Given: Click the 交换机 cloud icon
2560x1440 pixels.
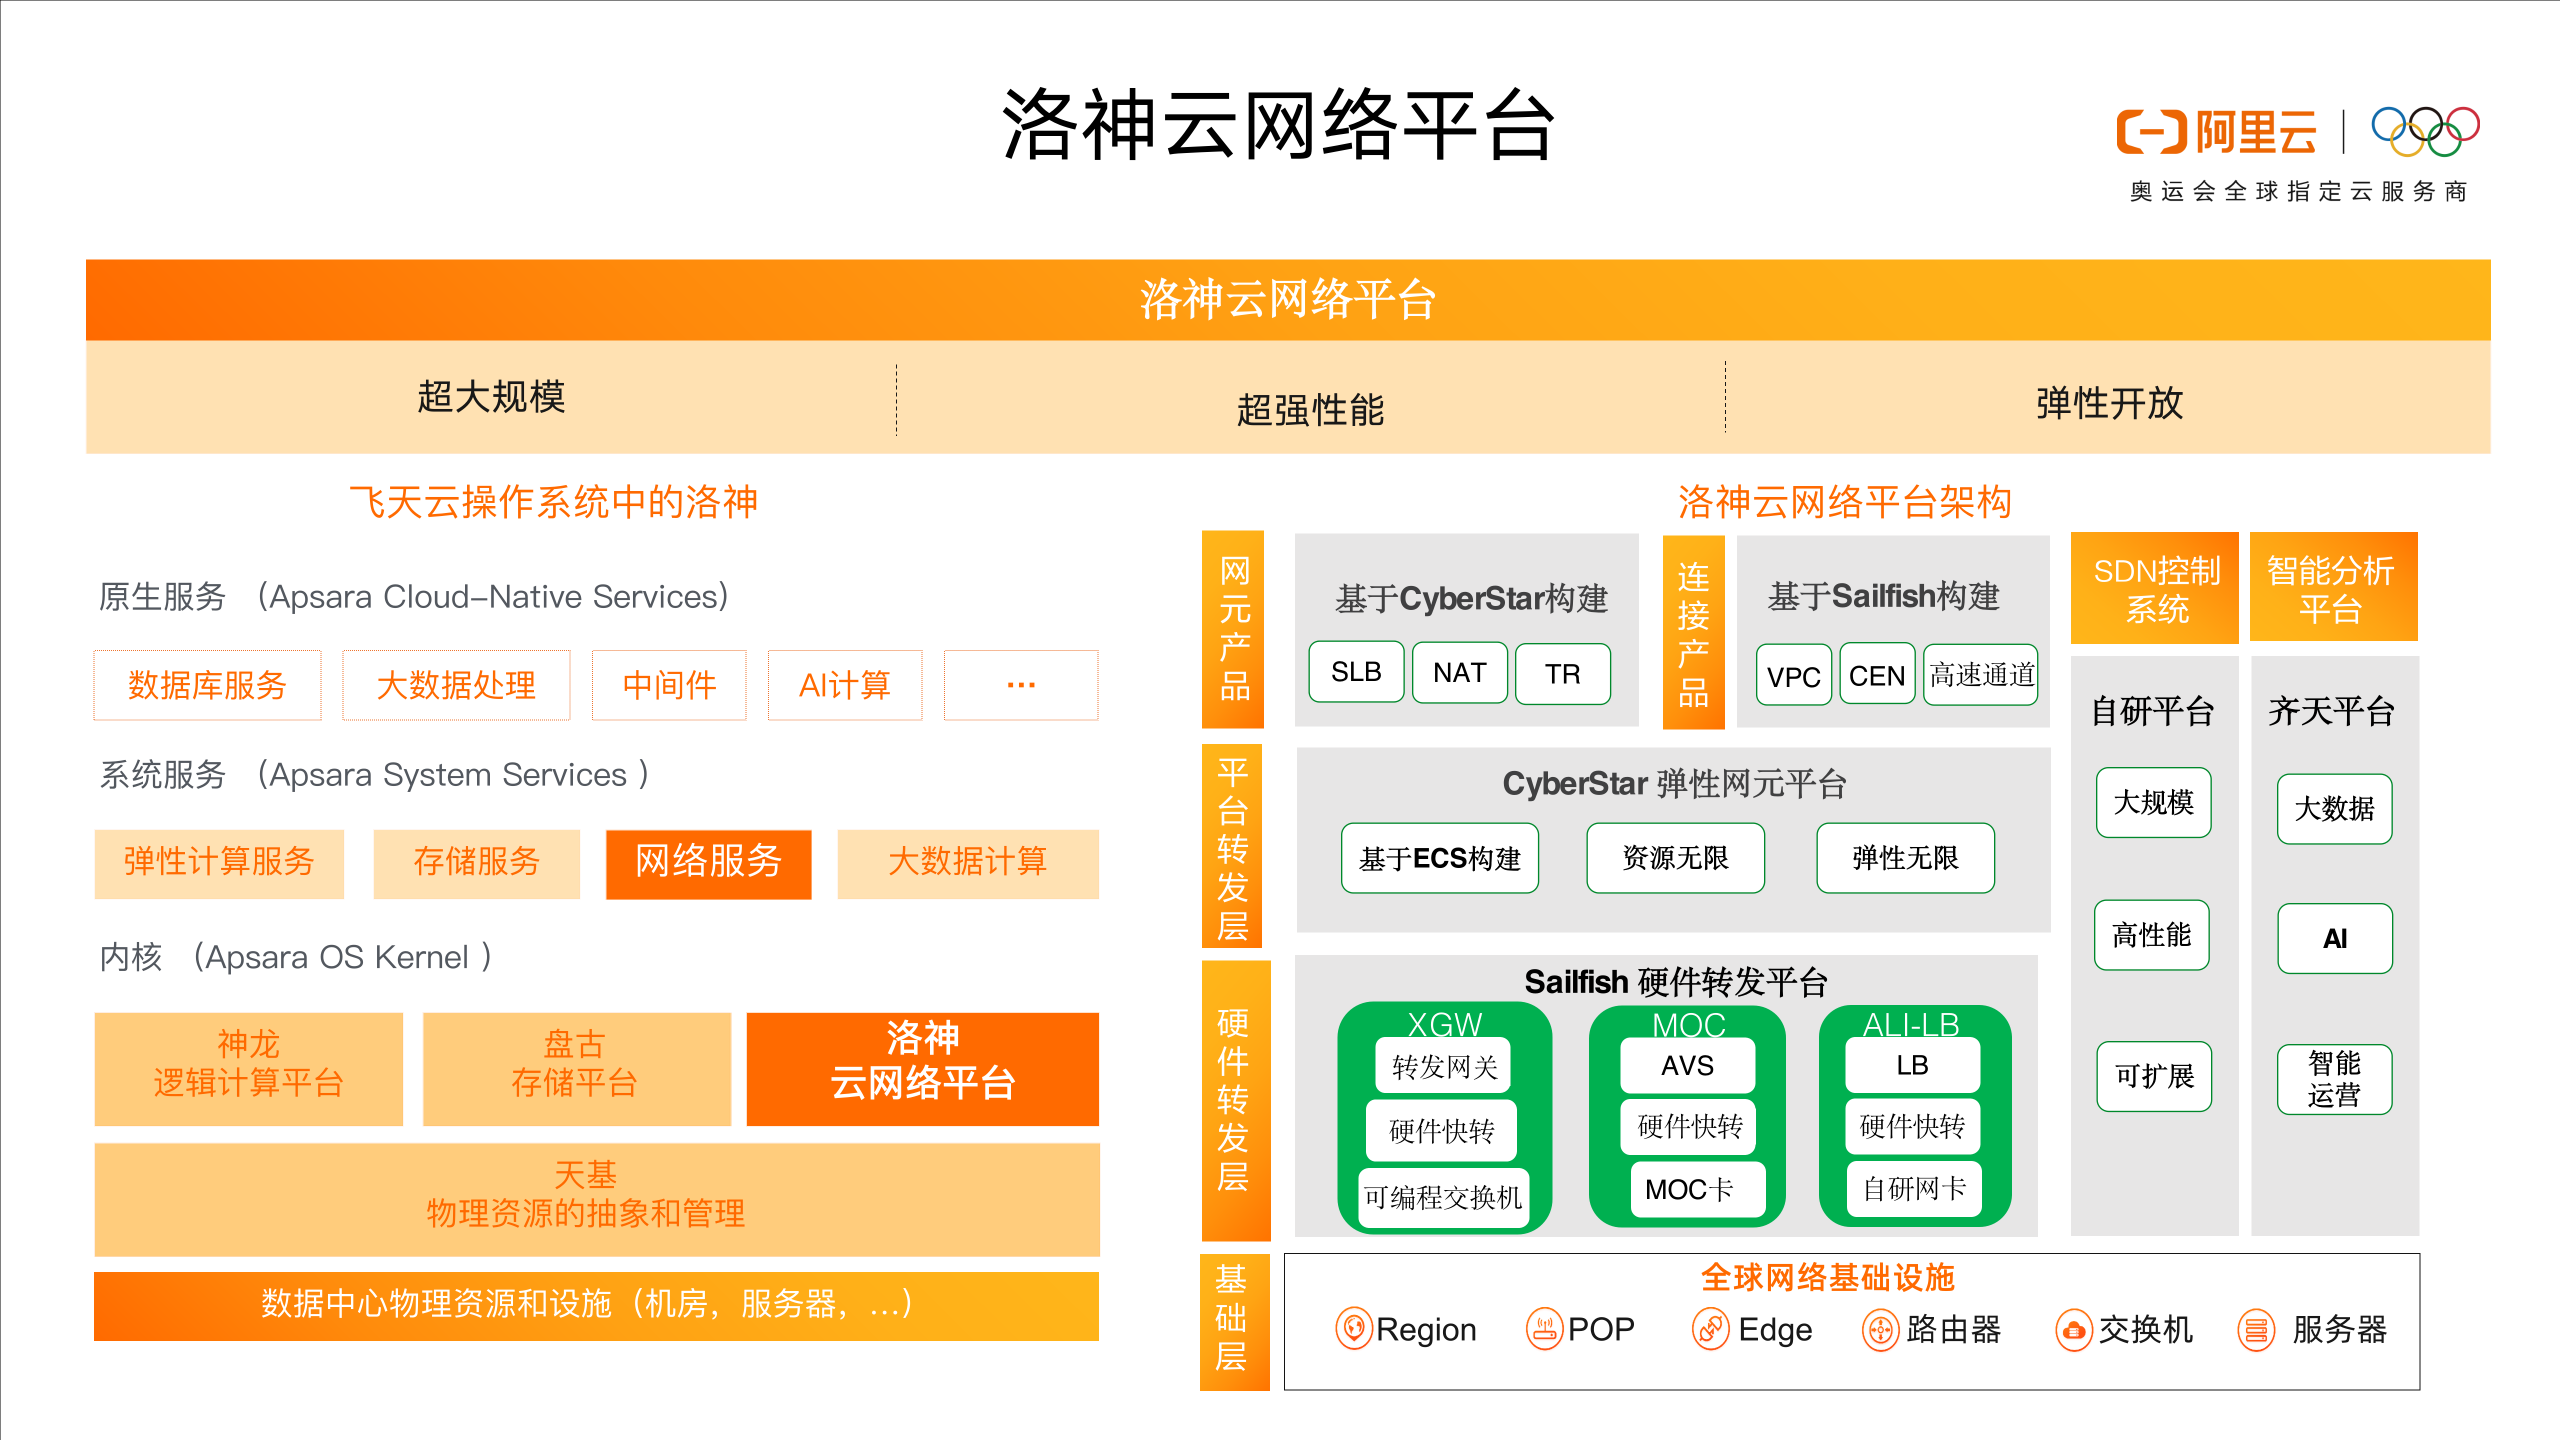Looking at the screenshot, I should pyautogui.click(x=2073, y=1331).
